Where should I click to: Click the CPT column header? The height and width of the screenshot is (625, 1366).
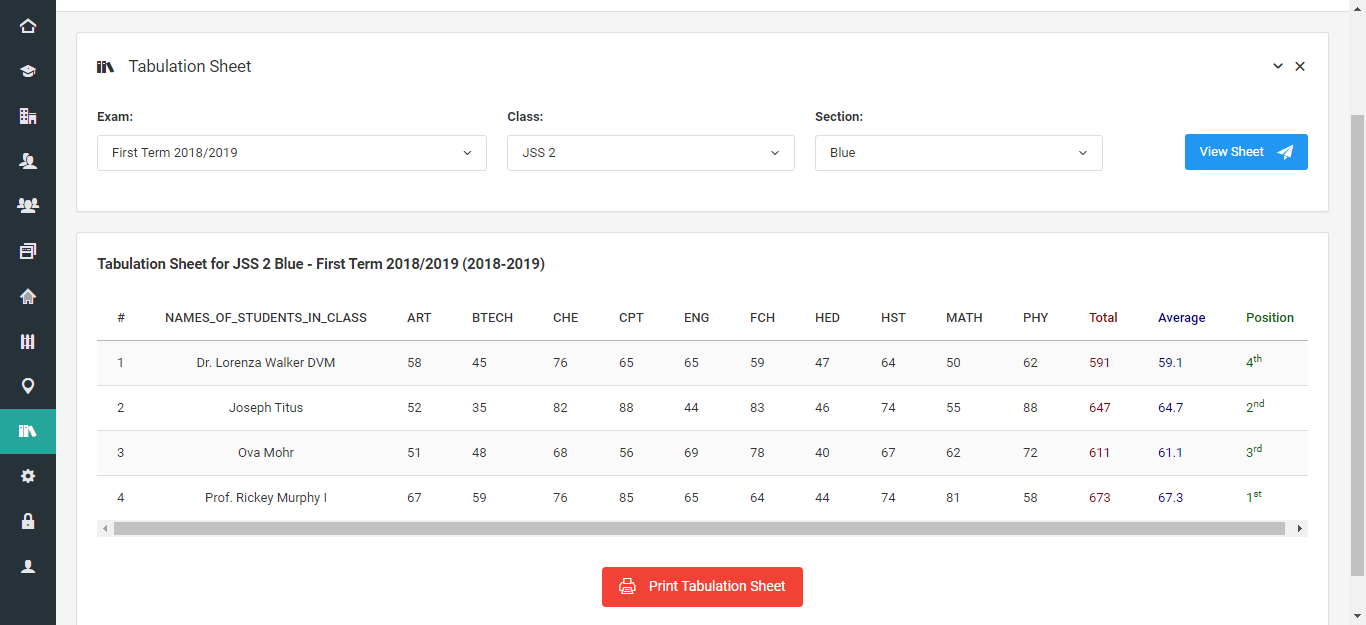(x=631, y=318)
